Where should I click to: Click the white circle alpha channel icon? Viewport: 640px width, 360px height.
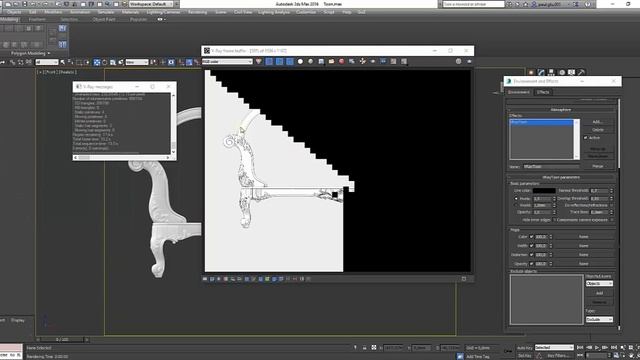tap(300, 62)
